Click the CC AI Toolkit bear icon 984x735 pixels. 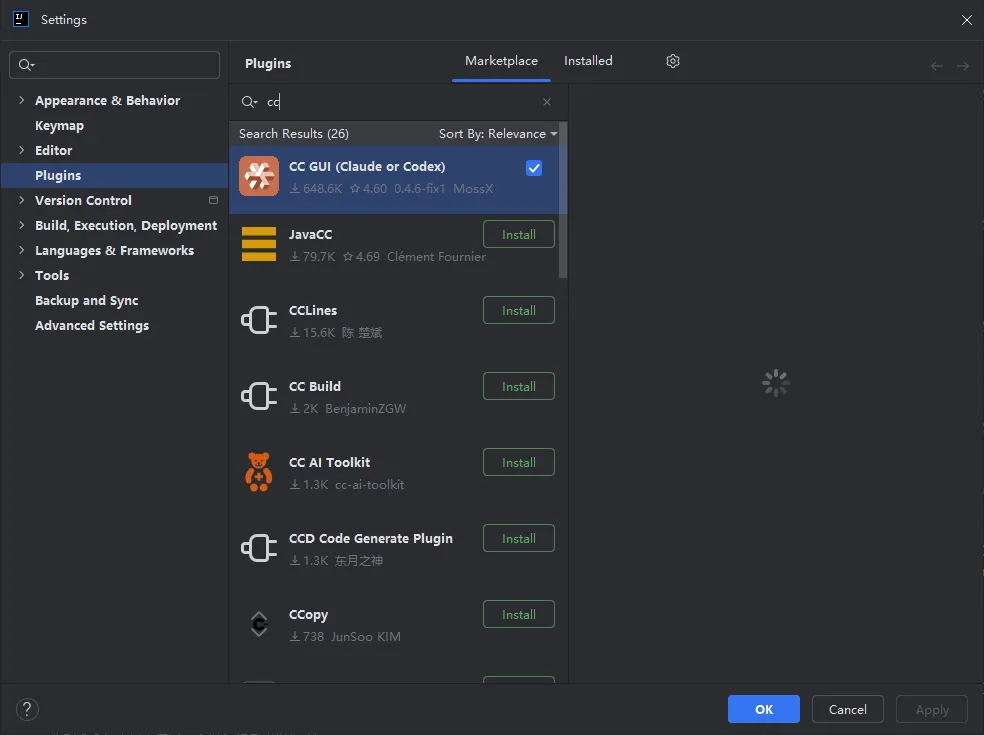(x=259, y=472)
